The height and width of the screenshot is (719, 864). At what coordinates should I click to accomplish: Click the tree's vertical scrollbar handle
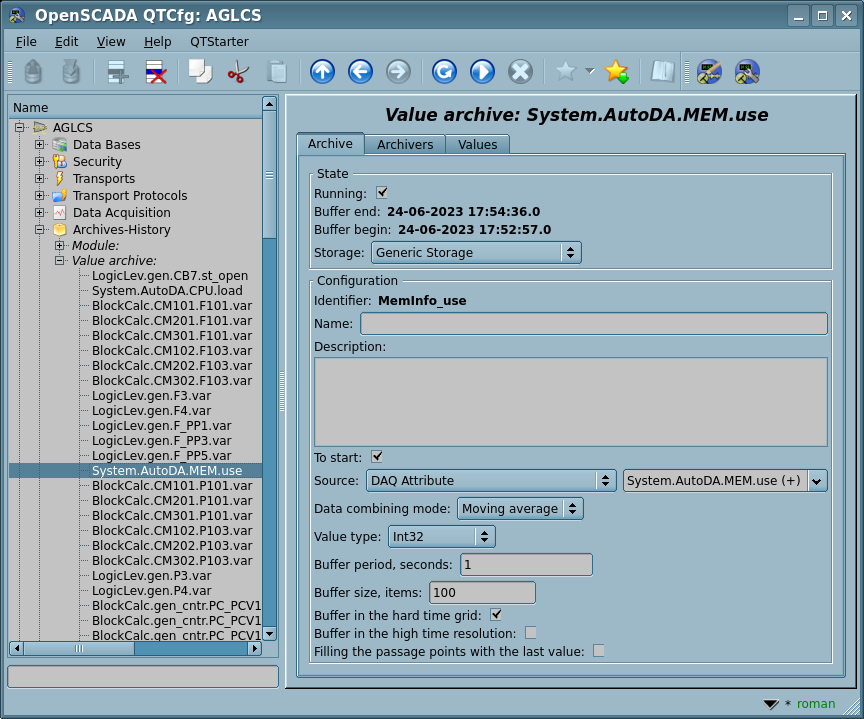[269, 175]
